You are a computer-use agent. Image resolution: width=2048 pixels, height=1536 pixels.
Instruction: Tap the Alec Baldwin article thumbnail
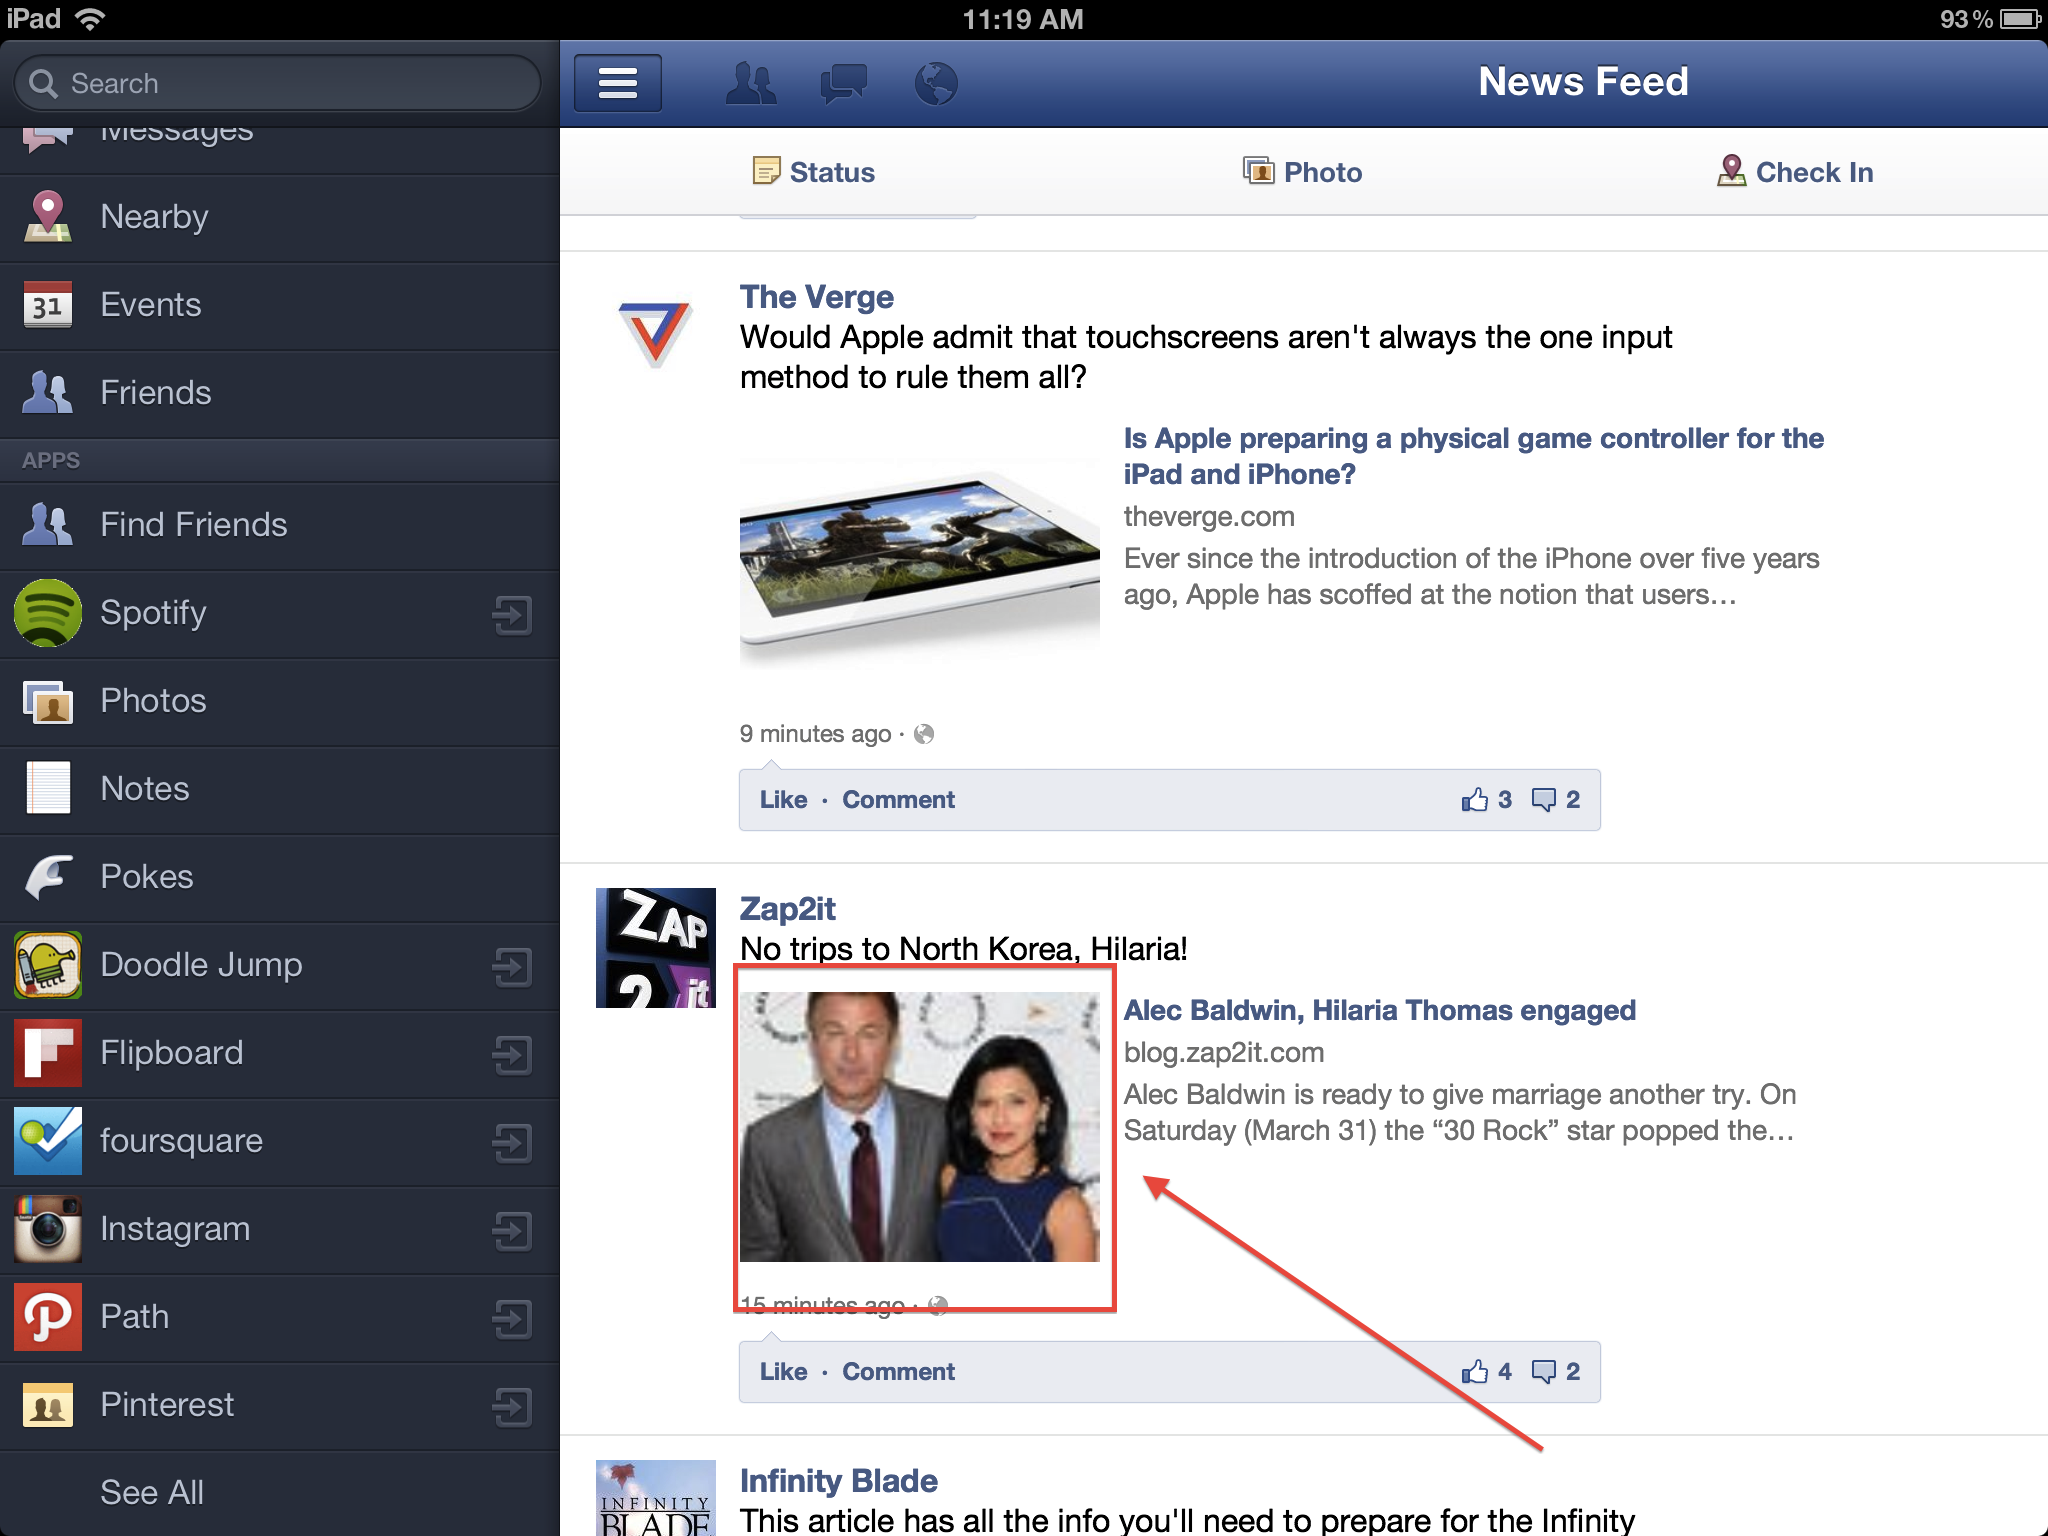click(x=919, y=1126)
